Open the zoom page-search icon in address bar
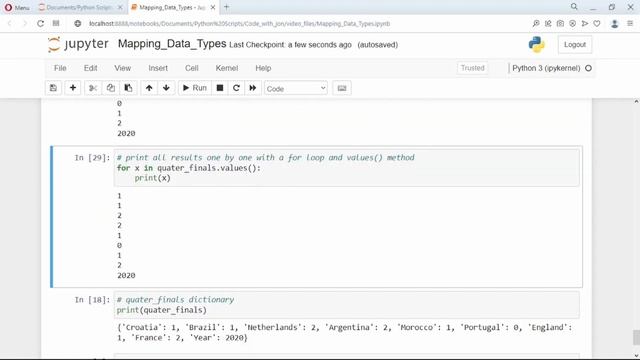 [x=536, y=24]
